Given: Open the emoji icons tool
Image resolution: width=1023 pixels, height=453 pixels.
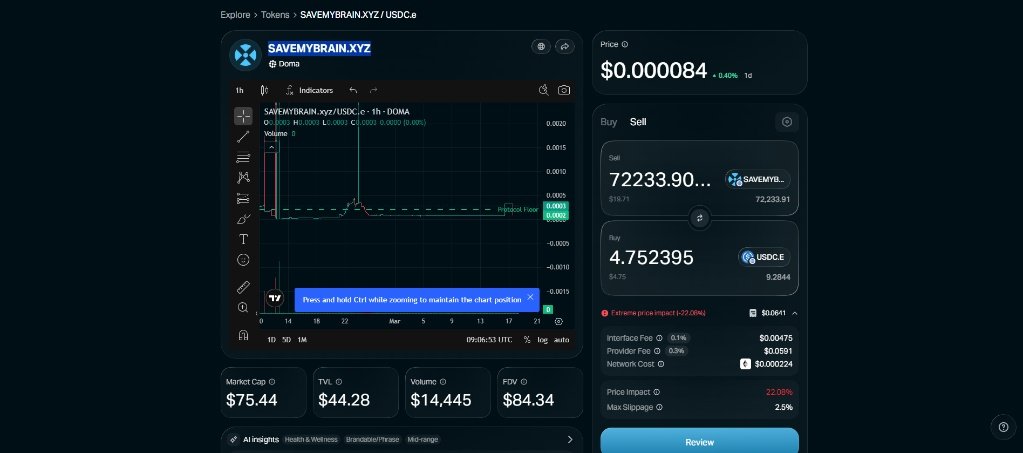Looking at the screenshot, I should tap(243, 260).
